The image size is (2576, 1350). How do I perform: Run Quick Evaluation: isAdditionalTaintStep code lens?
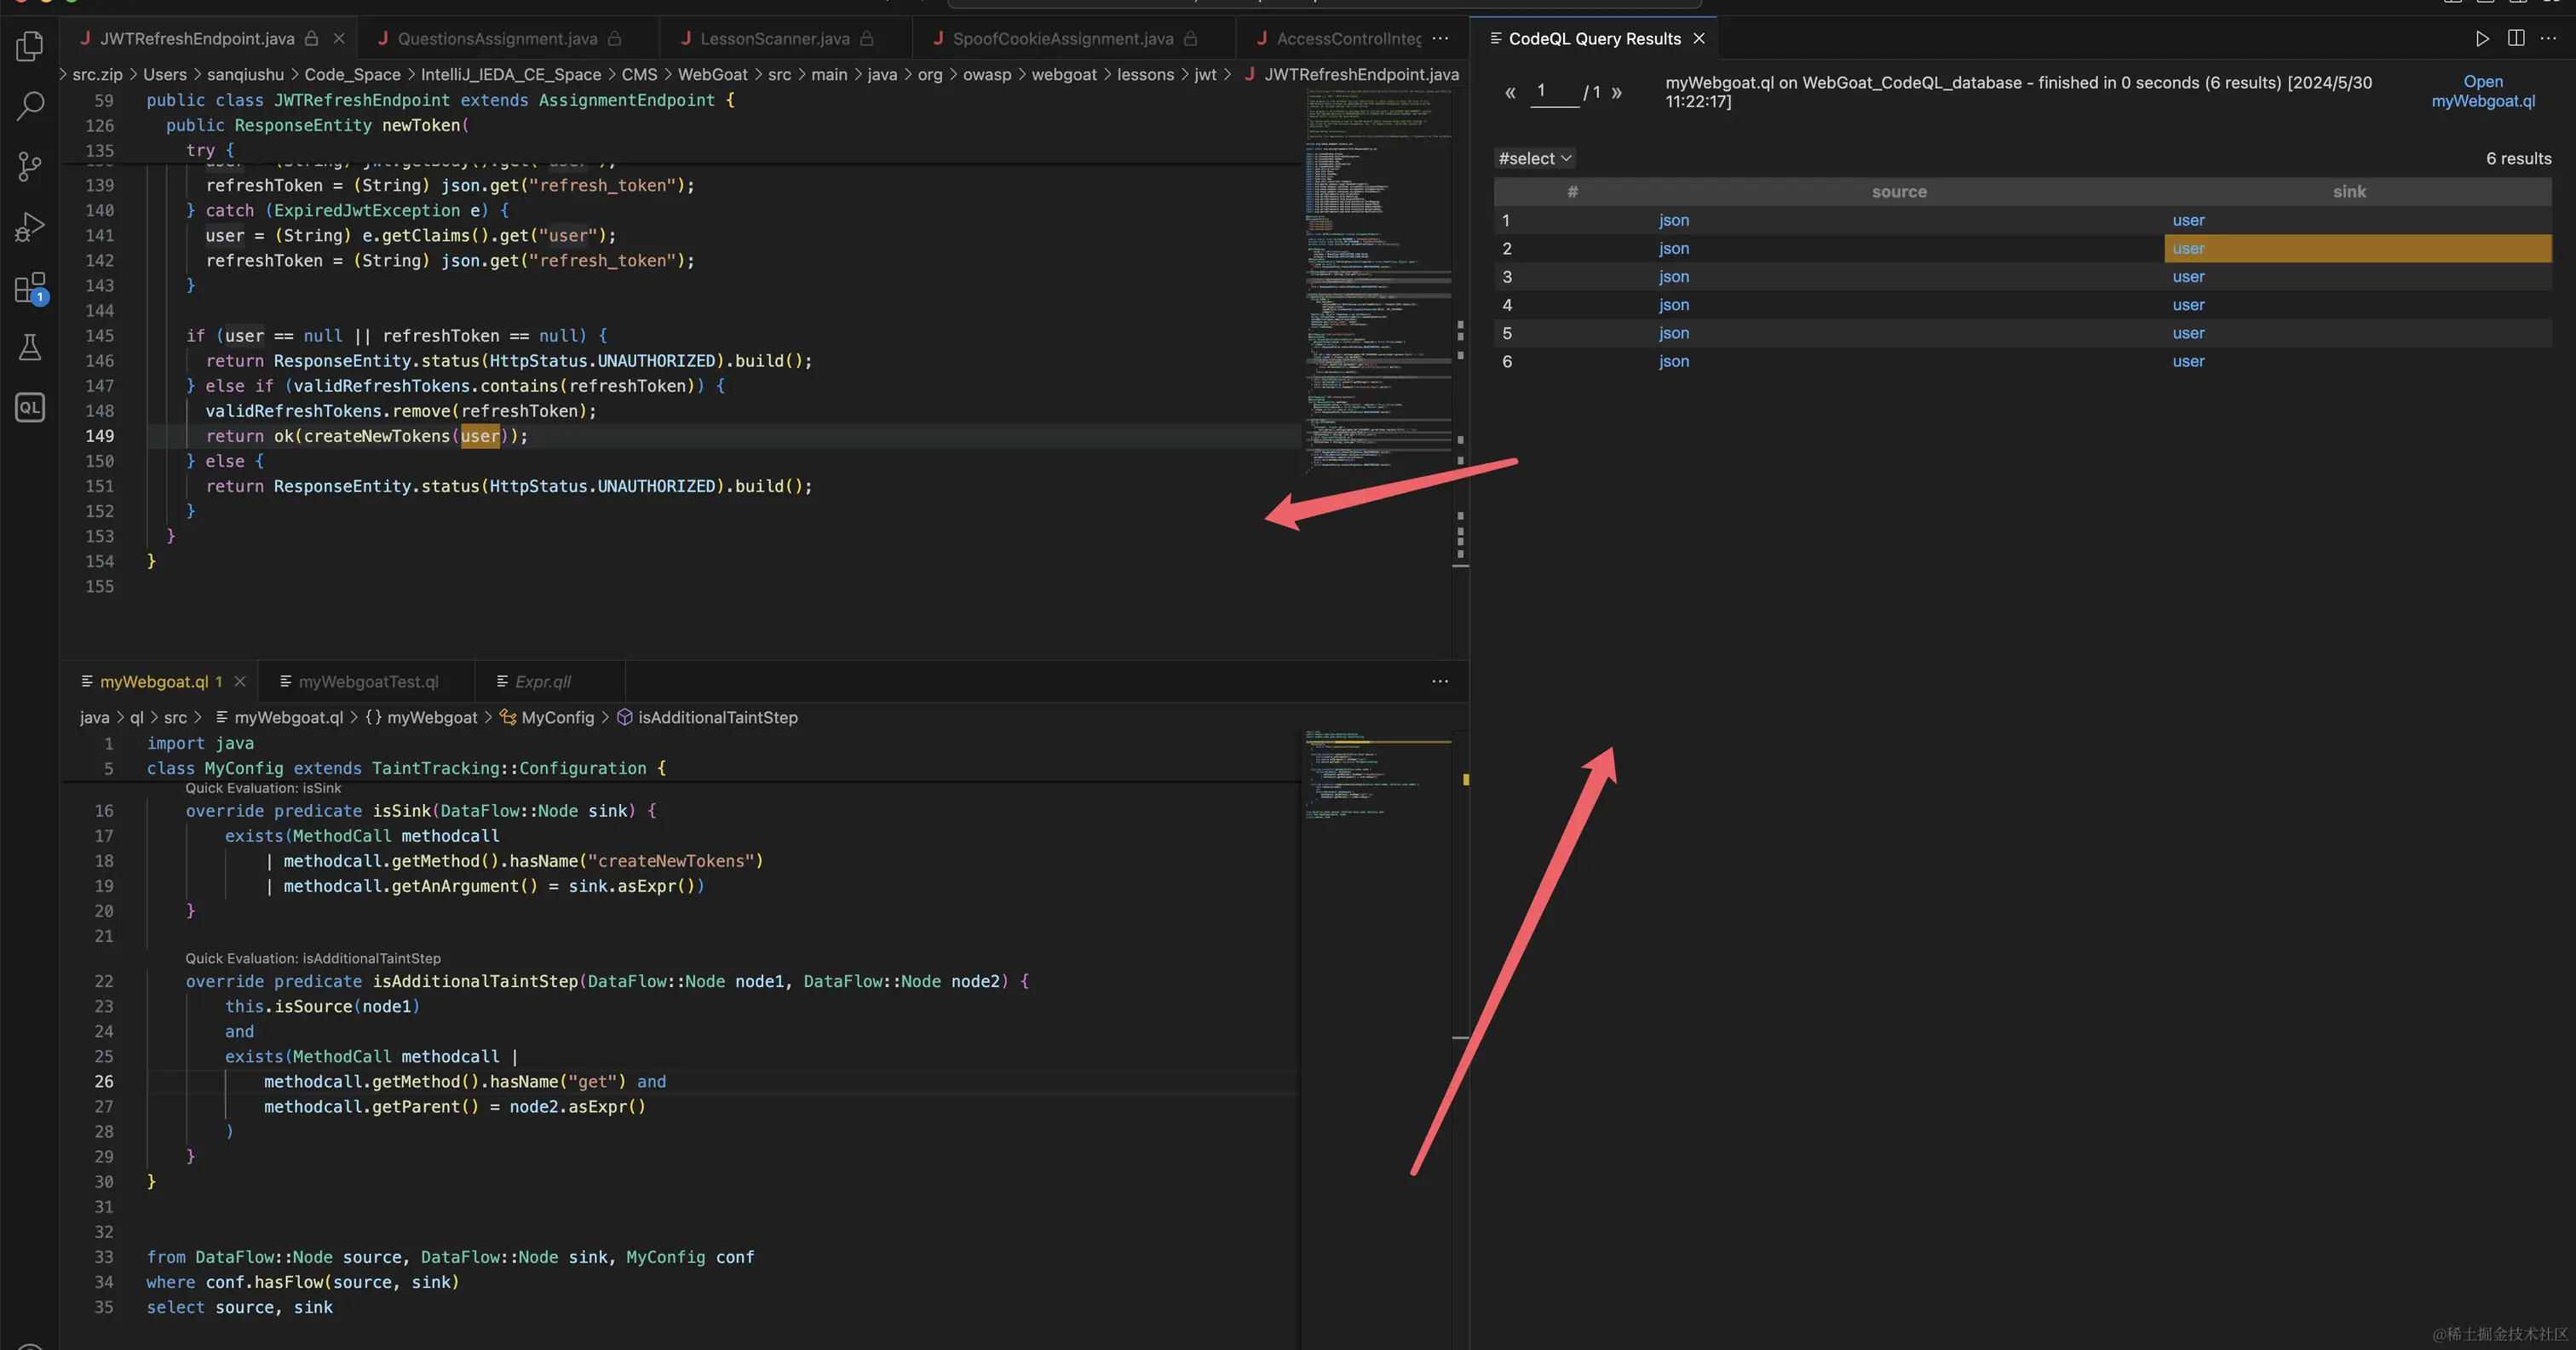pos(313,958)
